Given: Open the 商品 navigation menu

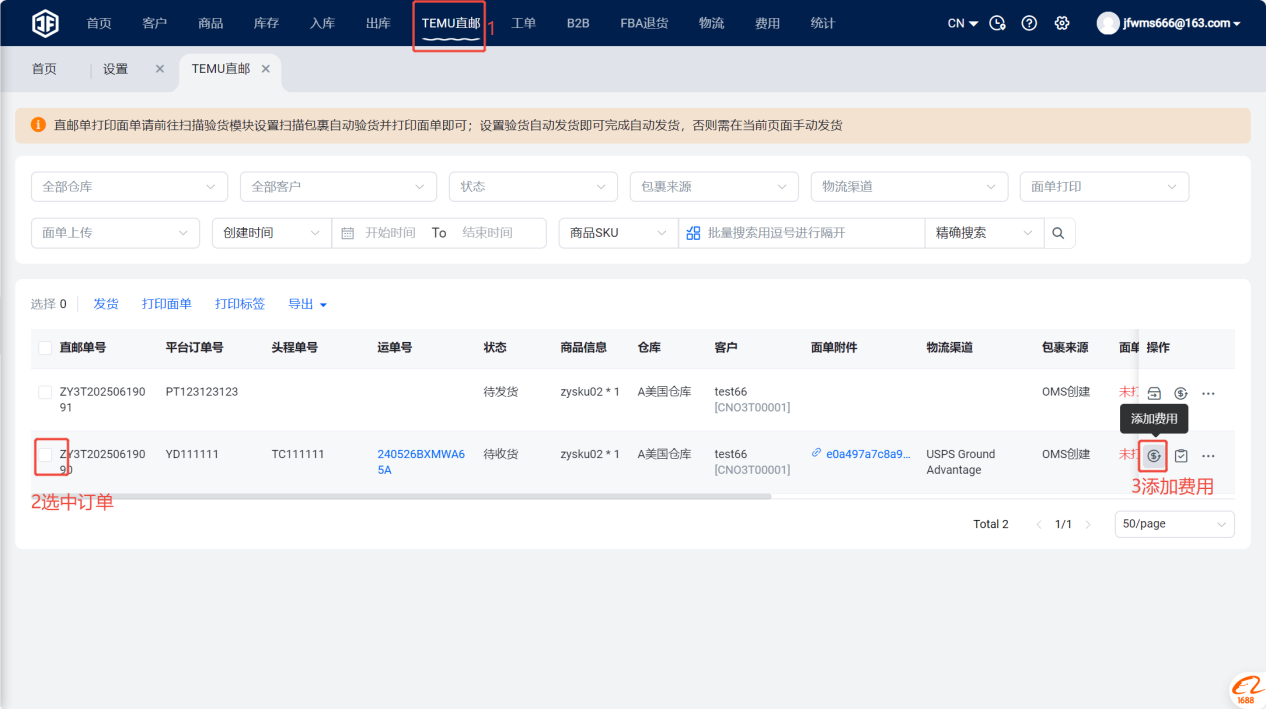Looking at the screenshot, I should click(211, 23).
